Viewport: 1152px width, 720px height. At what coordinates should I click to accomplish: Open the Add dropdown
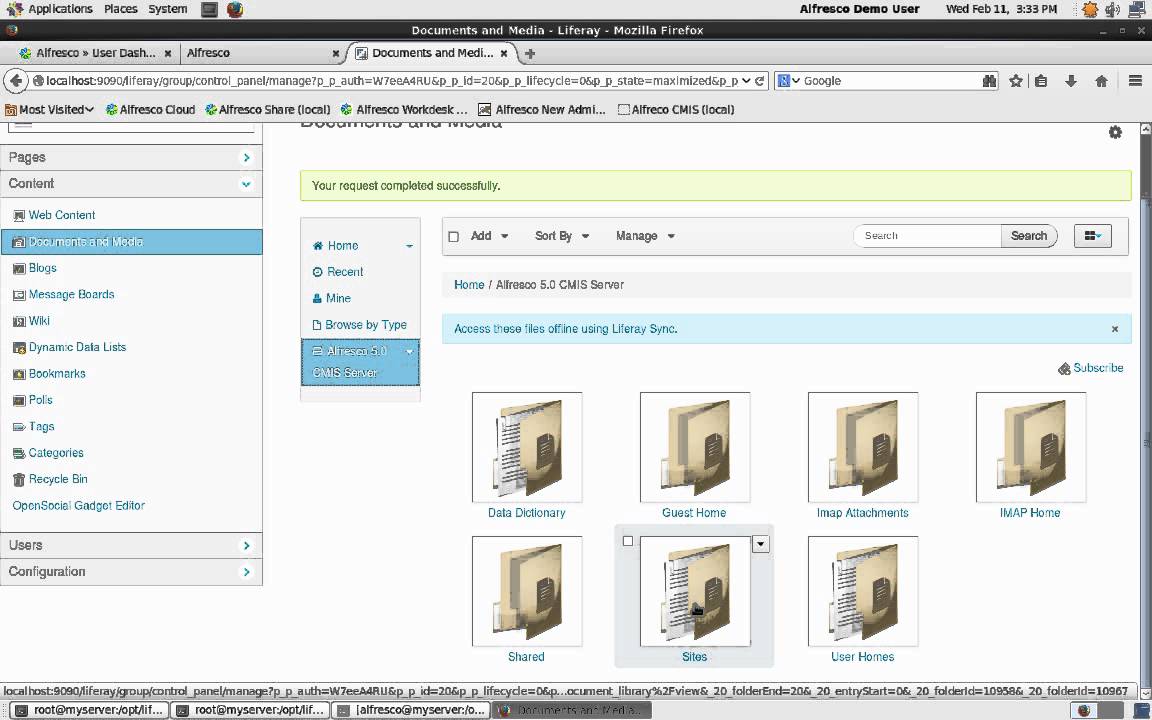pos(489,236)
